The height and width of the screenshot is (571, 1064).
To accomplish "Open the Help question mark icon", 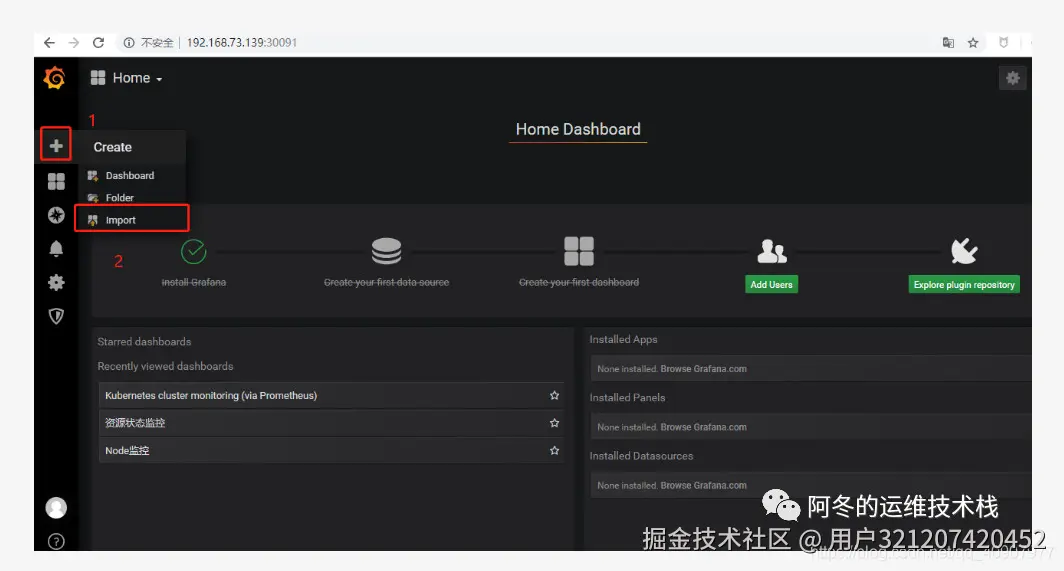I will tap(56, 541).
